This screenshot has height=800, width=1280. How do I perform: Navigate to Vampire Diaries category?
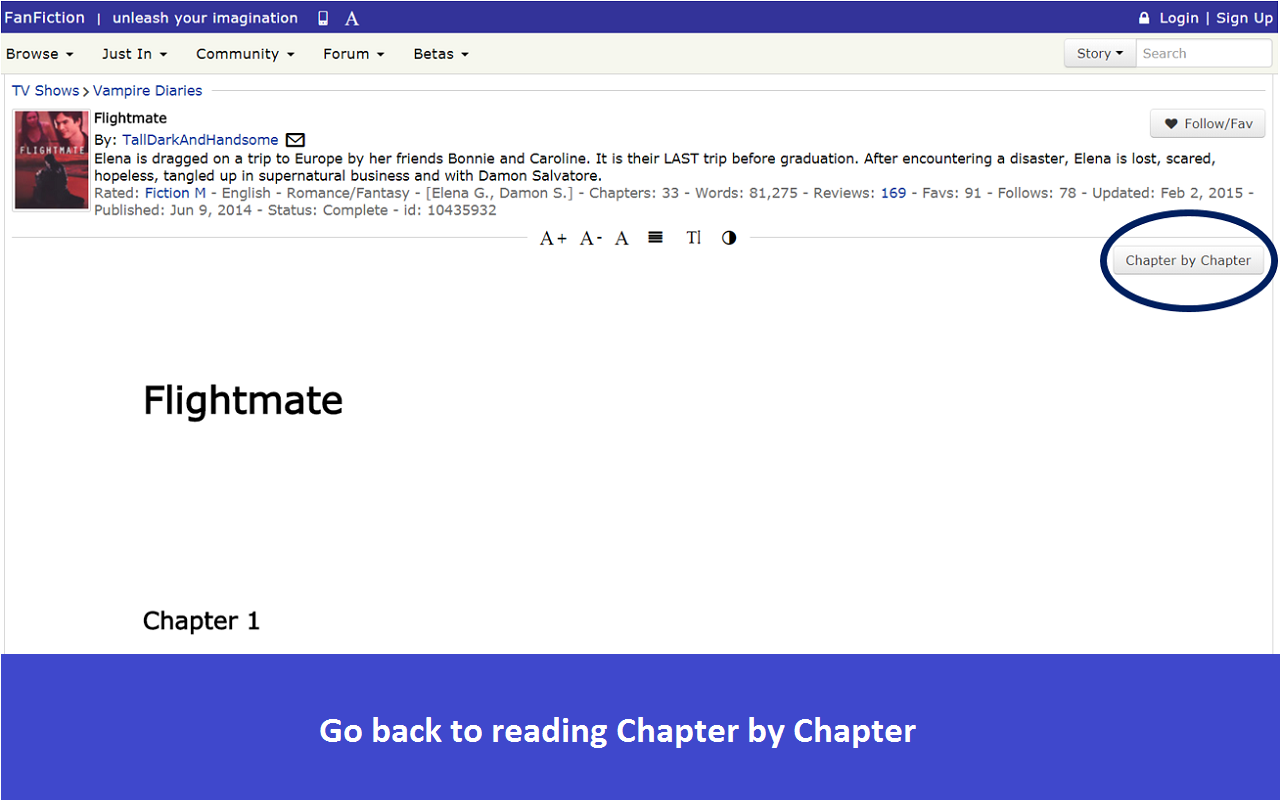(x=147, y=90)
